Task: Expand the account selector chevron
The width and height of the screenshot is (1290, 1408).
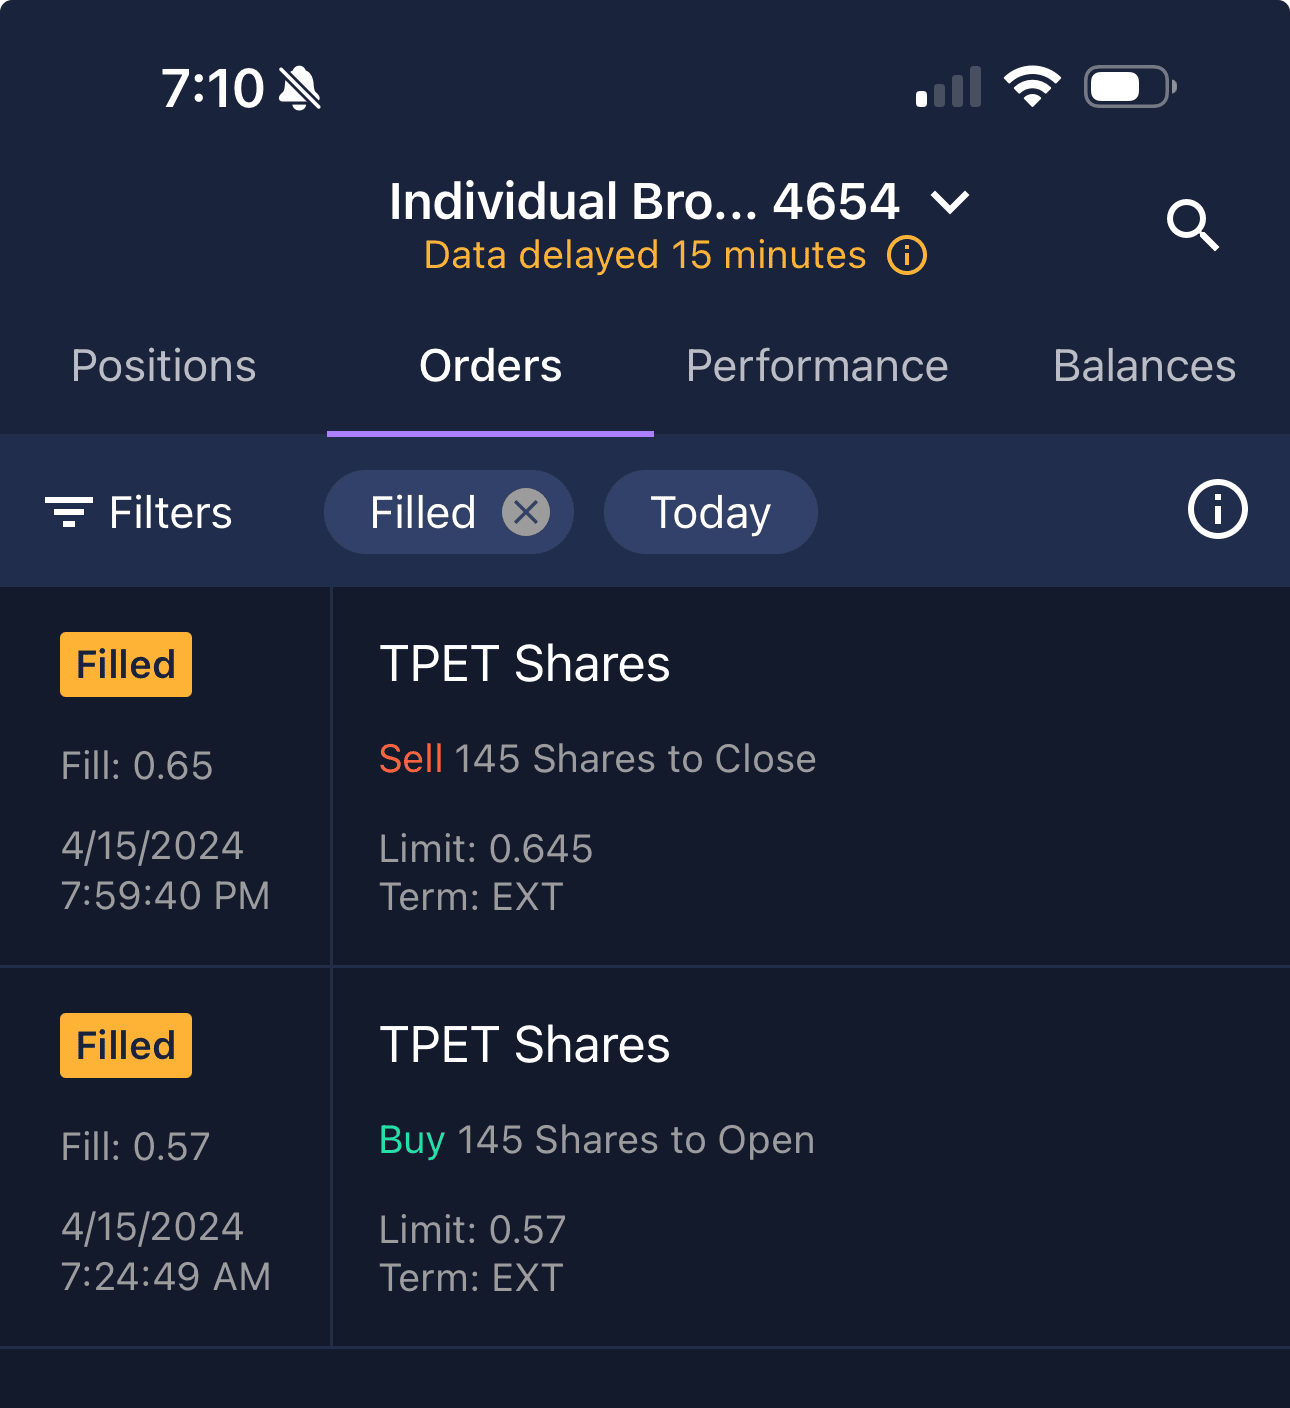Action: point(949,203)
